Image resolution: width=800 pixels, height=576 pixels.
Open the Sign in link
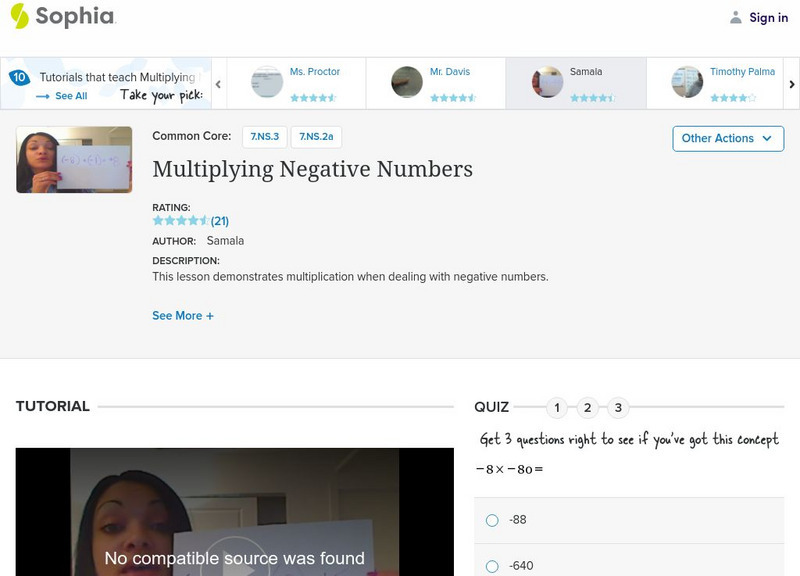point(768,17)
